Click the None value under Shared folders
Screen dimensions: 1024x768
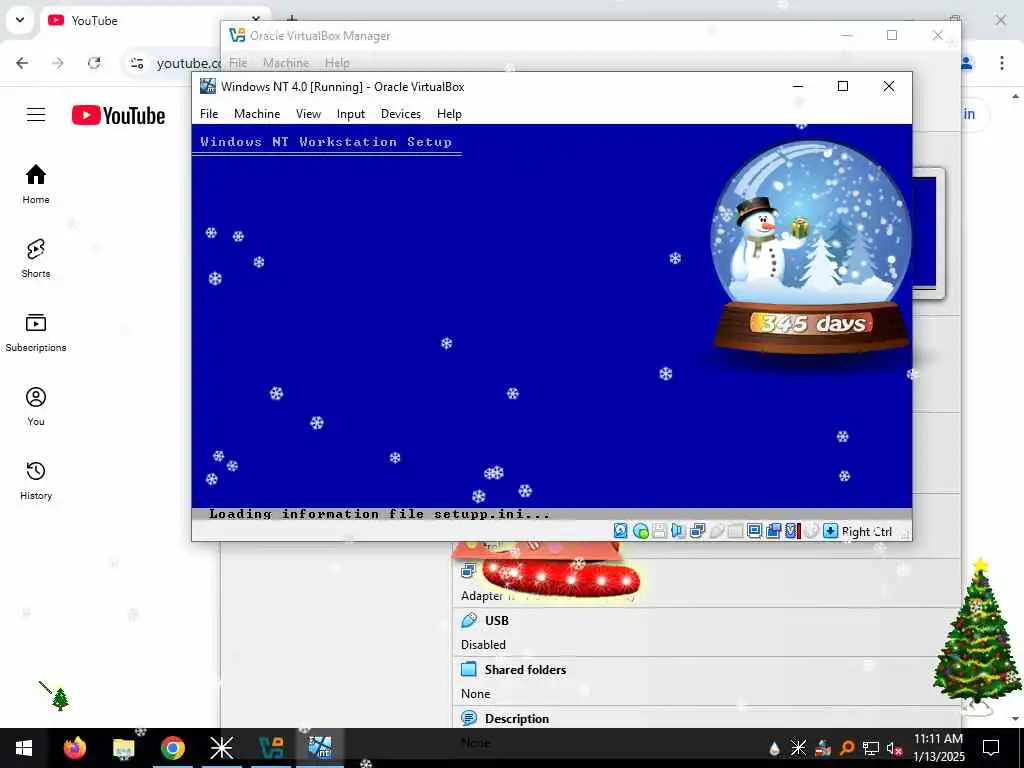[x=475, y=694]
